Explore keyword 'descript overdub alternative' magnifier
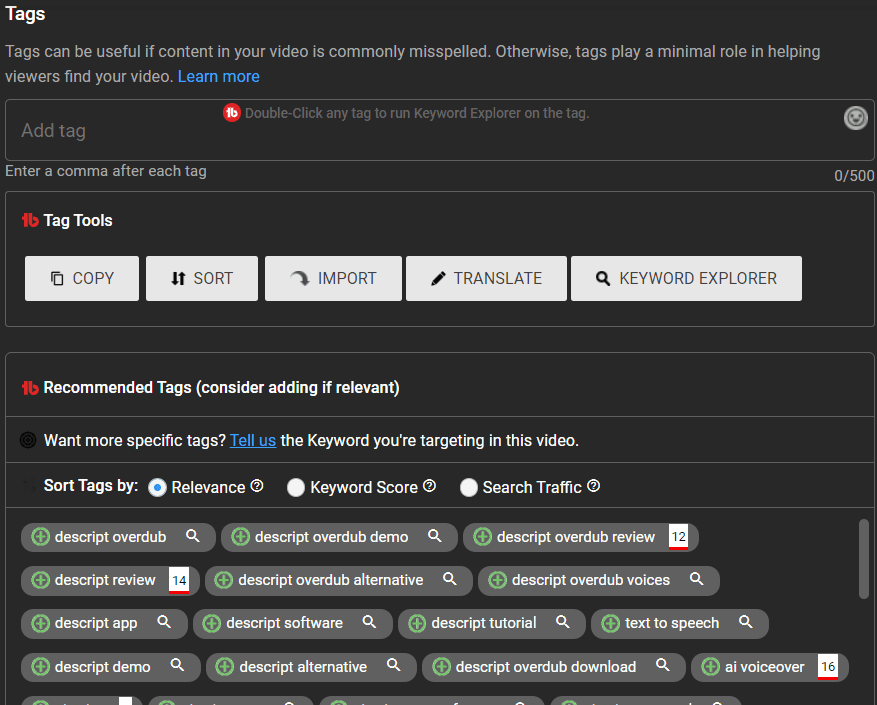 click(450, 579)
